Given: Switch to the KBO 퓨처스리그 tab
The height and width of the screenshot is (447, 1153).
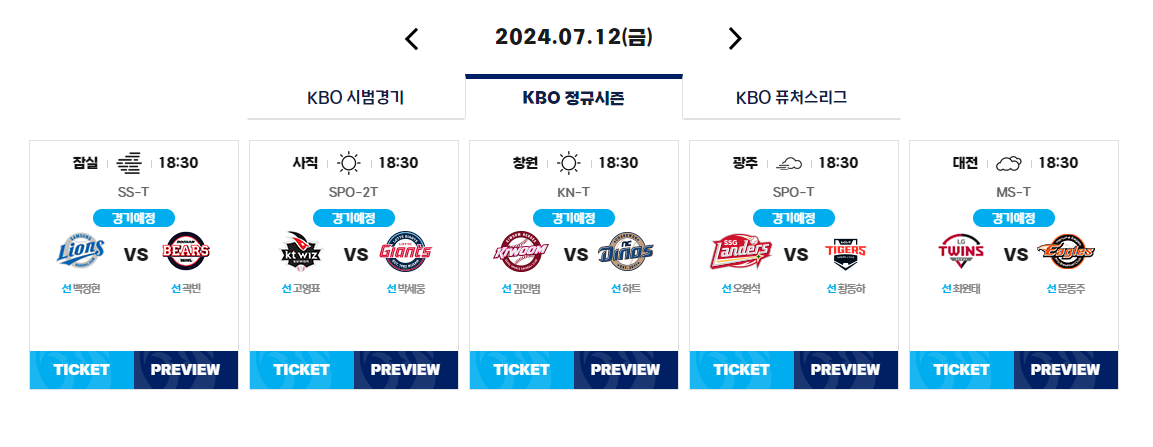Looking at the screenshot, I should click(x=791, y=98).
